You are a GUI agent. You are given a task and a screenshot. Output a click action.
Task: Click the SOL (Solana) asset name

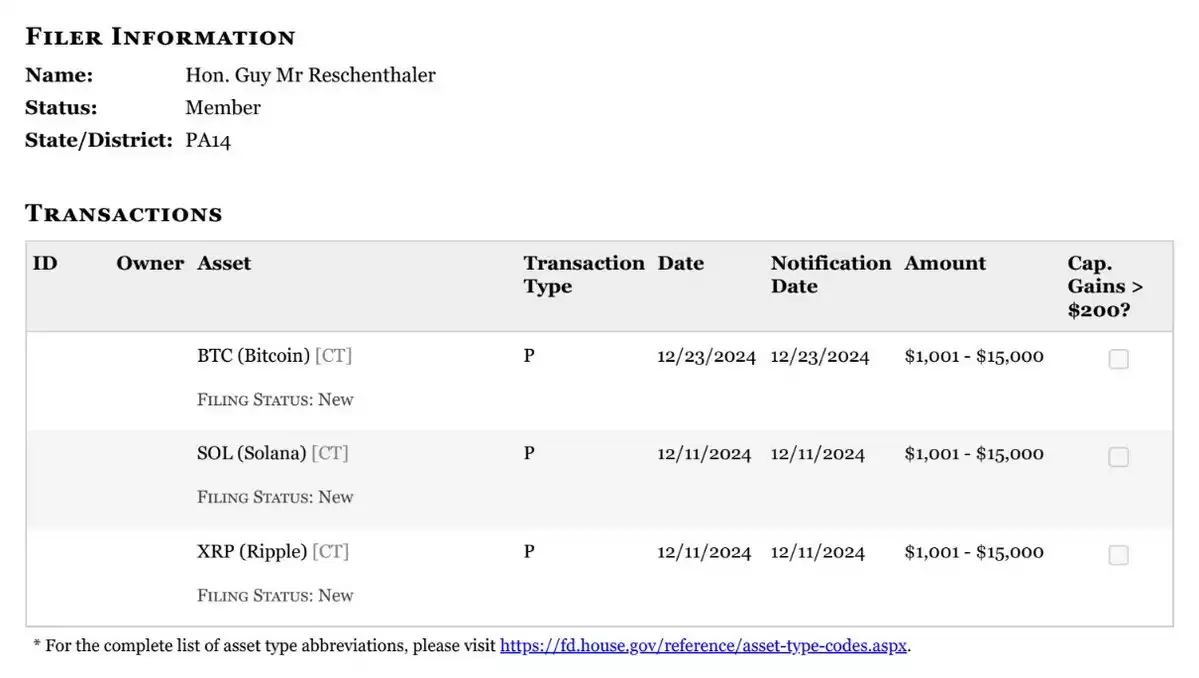(x=251, y=453)
